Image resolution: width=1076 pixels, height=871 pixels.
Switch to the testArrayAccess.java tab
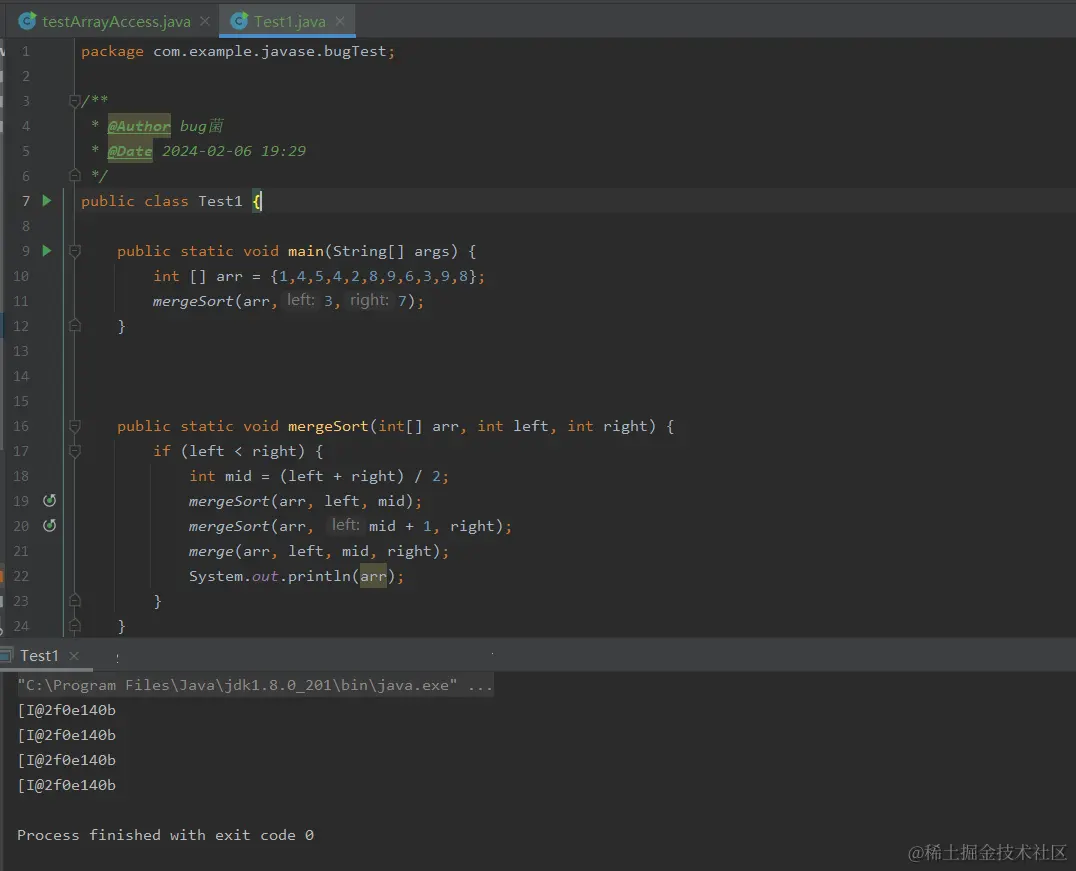[116, 21]
